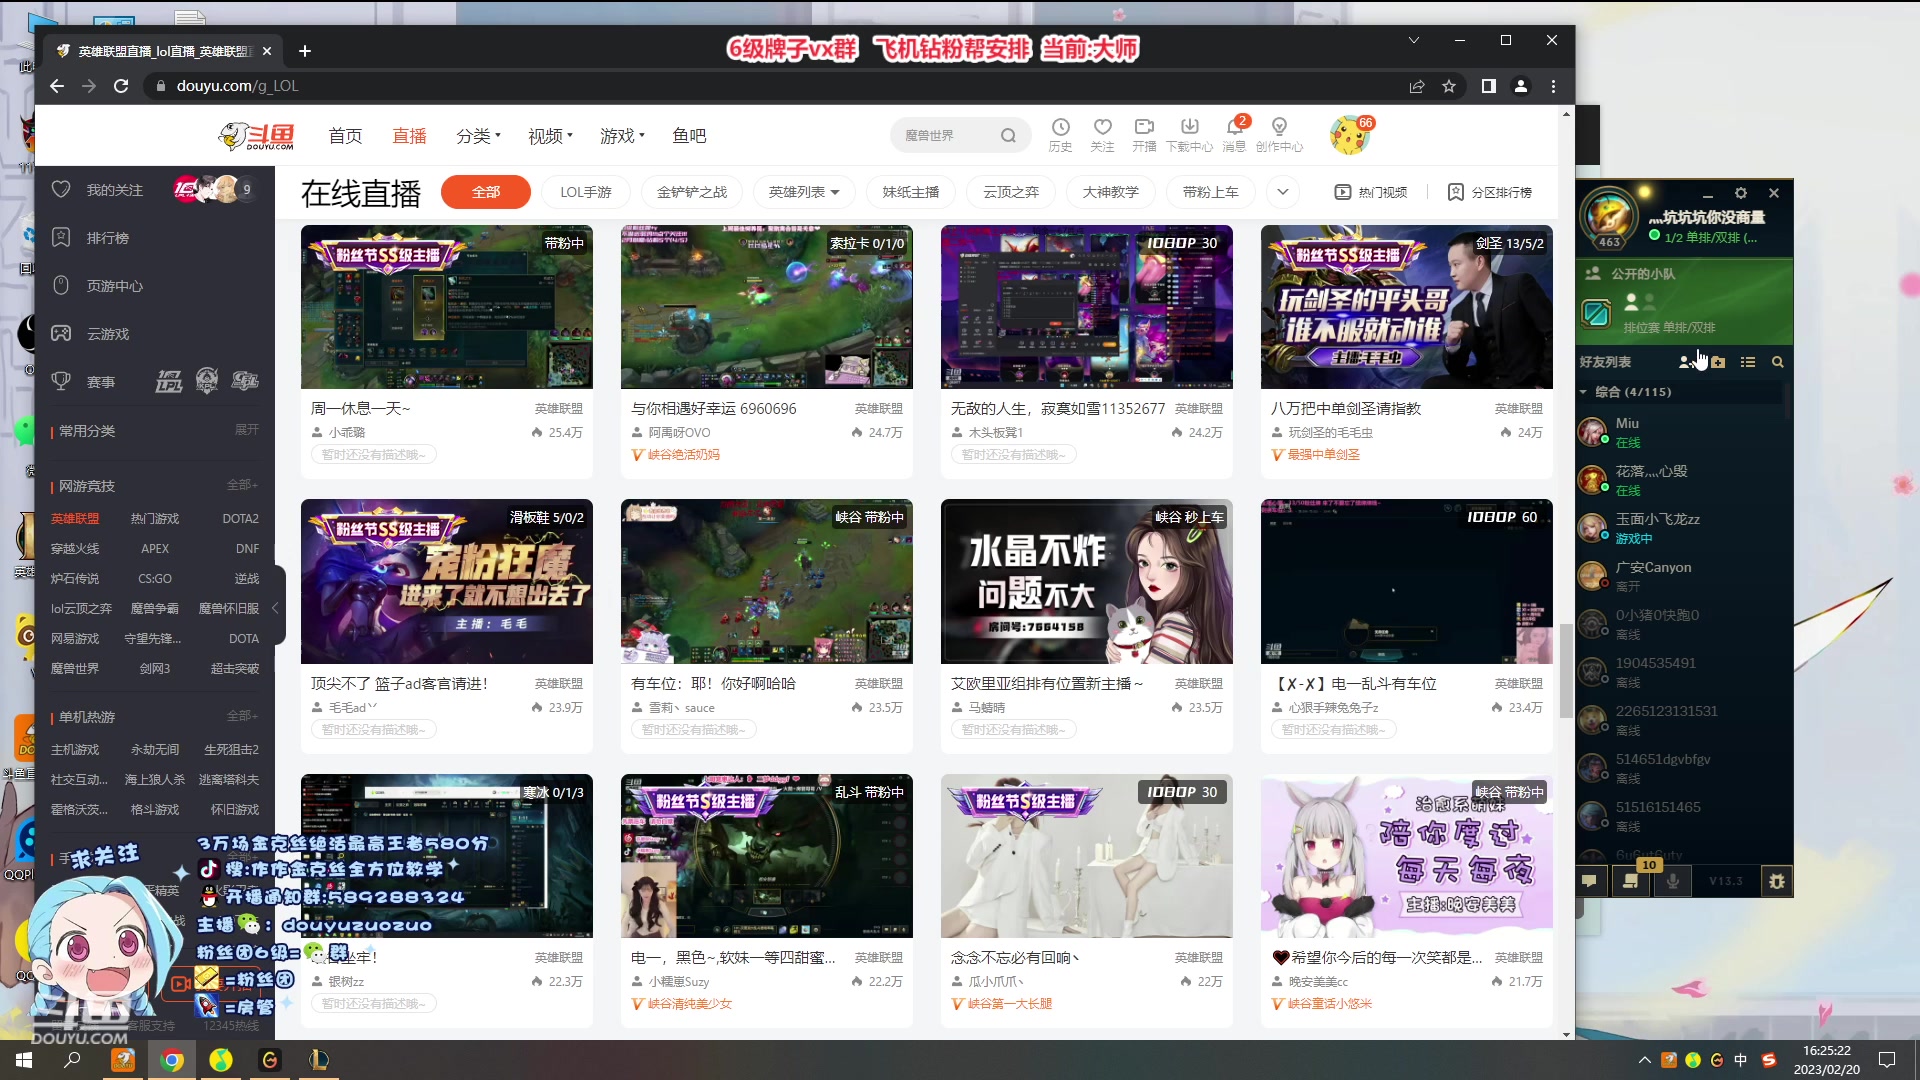The image size is (1920, 1080).
Task: Go to 首页 in top navigation
Action: point(345,136)
